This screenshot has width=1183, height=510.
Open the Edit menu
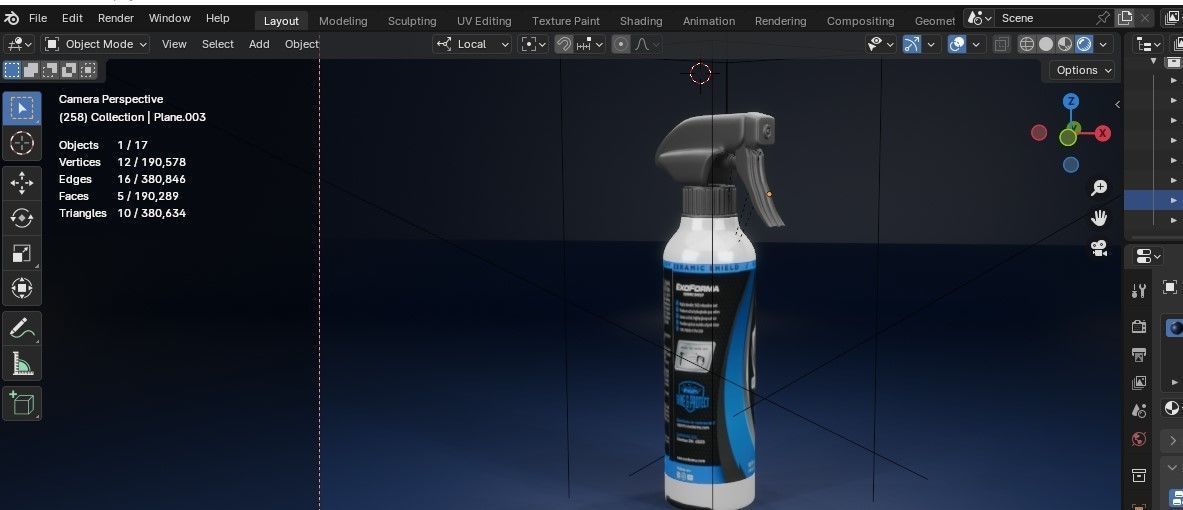[x=72, y=18]
